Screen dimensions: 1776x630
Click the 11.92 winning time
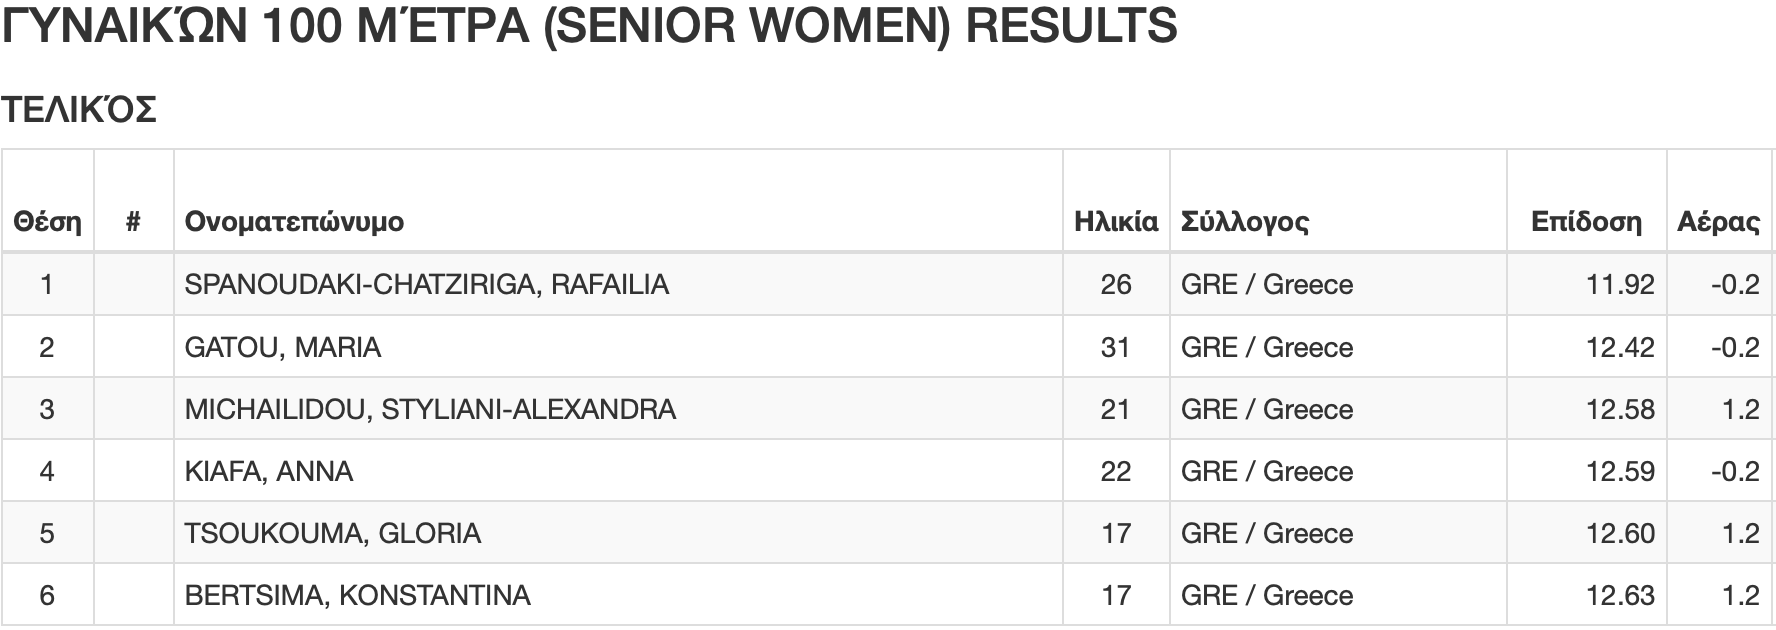point(1621,285)
